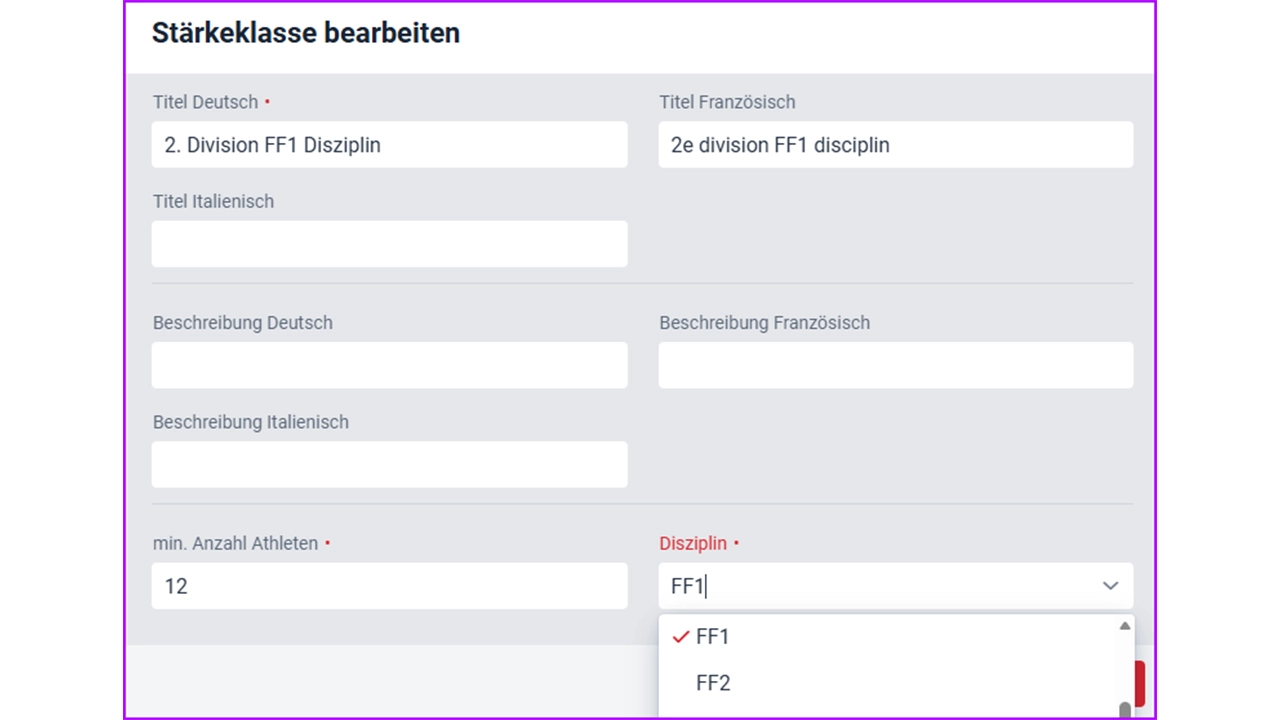The image size is (1280, 720).
Task: Click the dropdown list scroll-up arrow
Action: coord(1125,626)
